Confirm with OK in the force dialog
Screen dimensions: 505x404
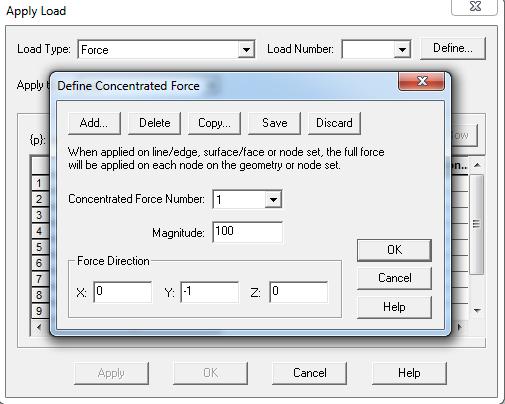point(394,250)
